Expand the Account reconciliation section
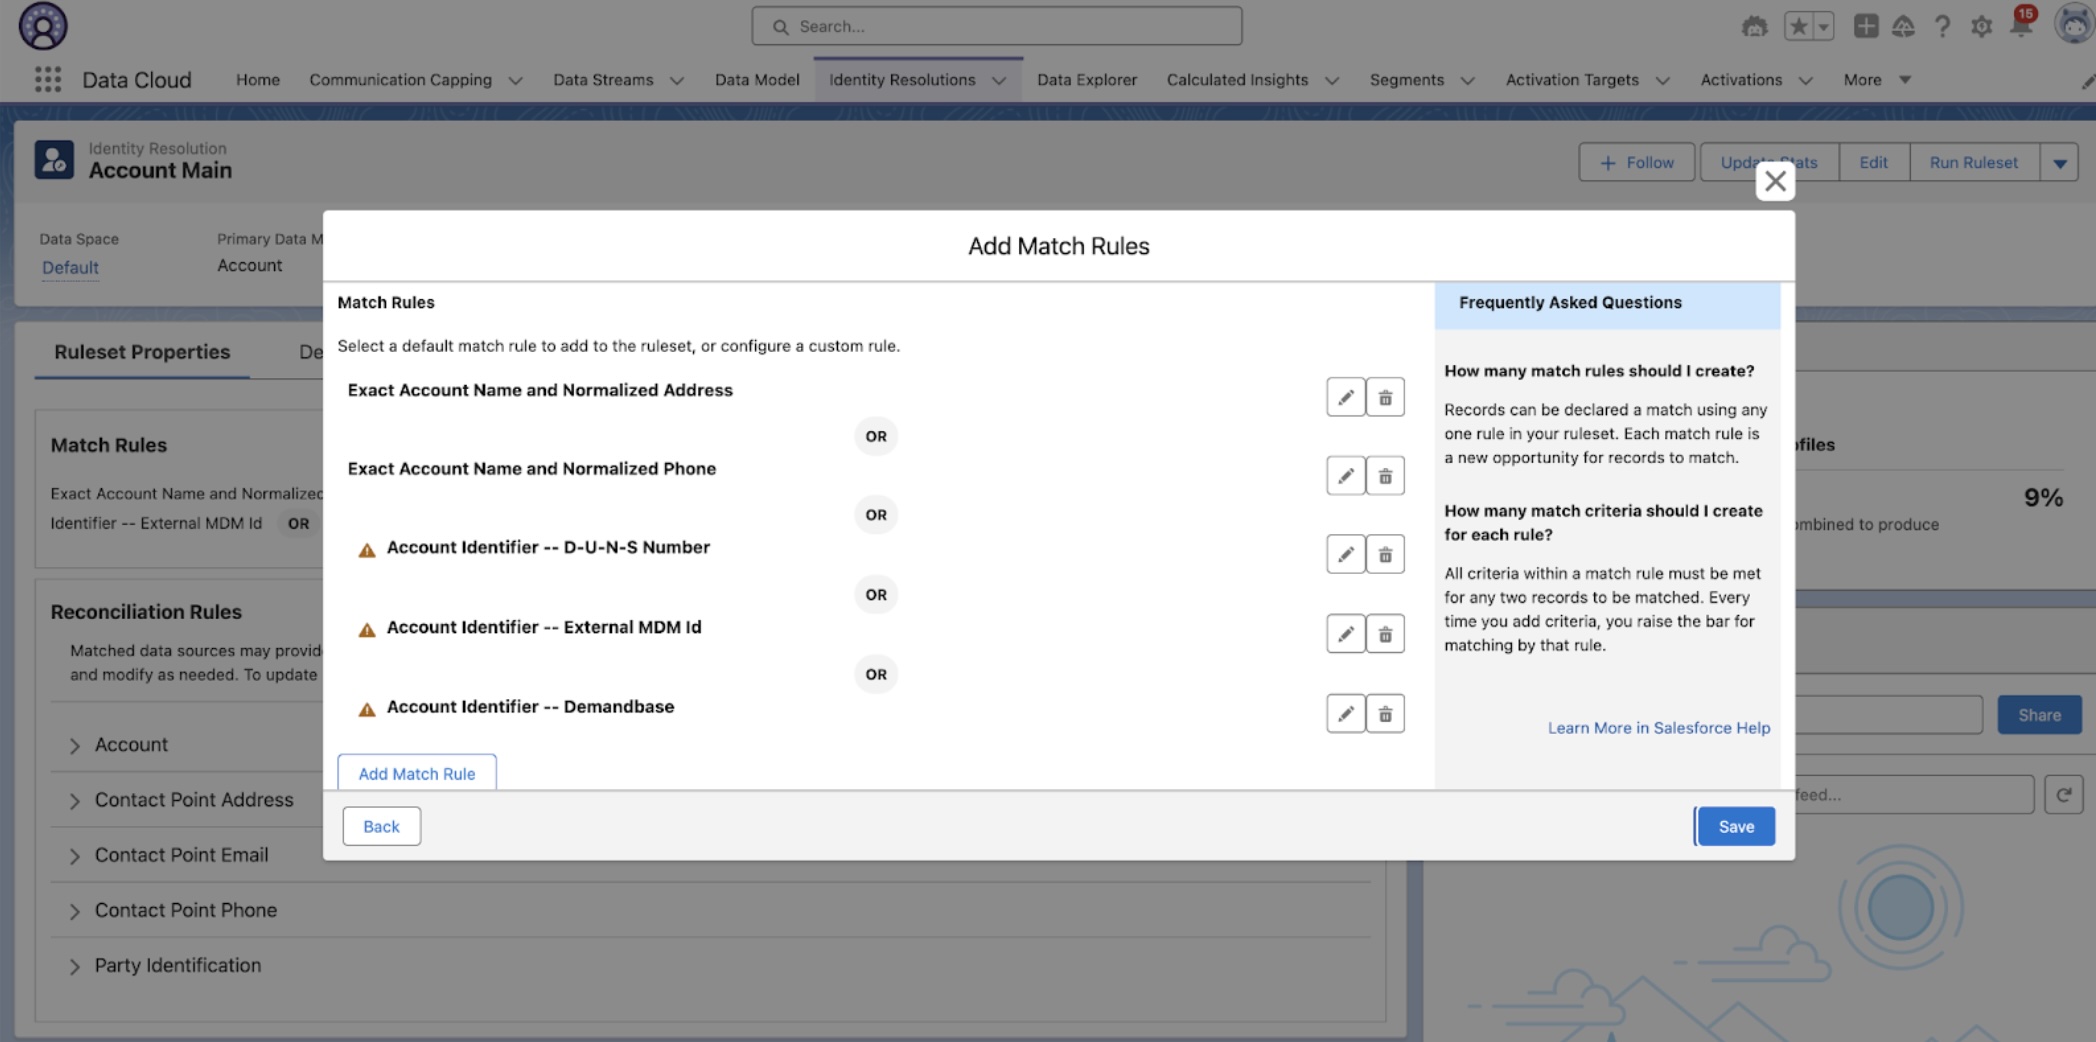The width and height of the screenshot is (2096, 1042). tap(75, 746)
